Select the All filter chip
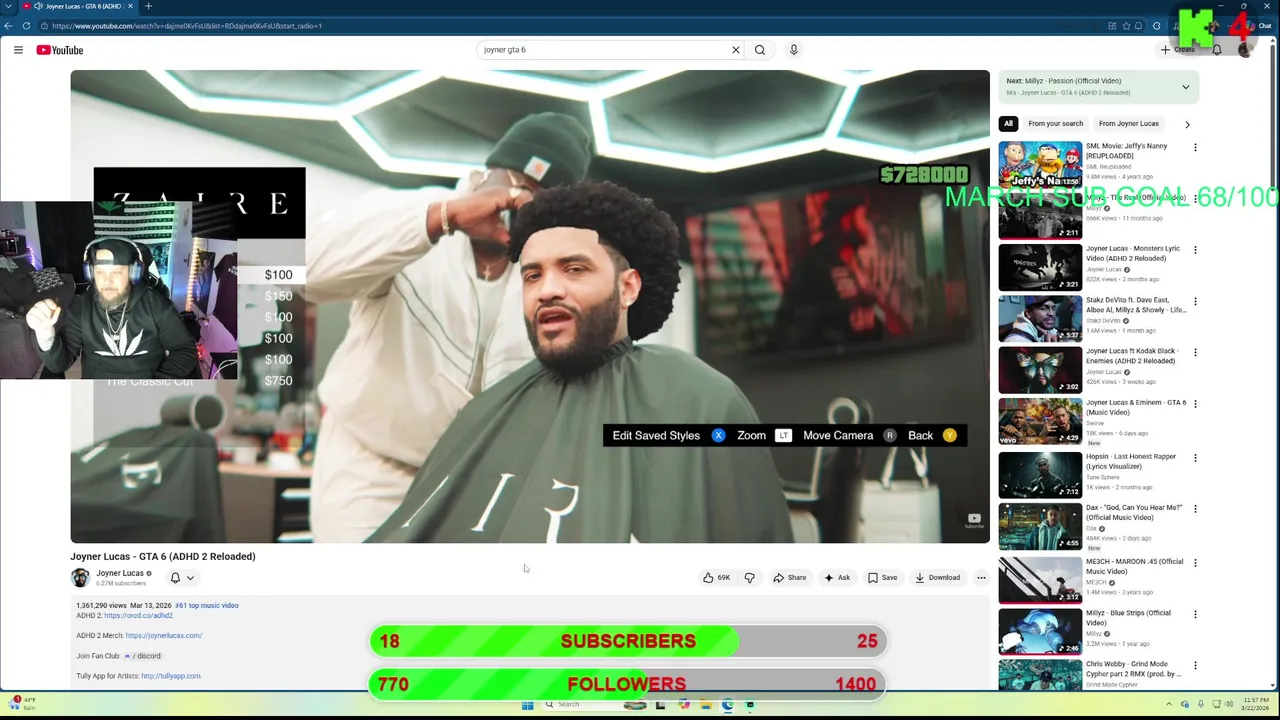Image resolution: width=1280 pixels, height=720 pixels. (x=1008, y=124)
